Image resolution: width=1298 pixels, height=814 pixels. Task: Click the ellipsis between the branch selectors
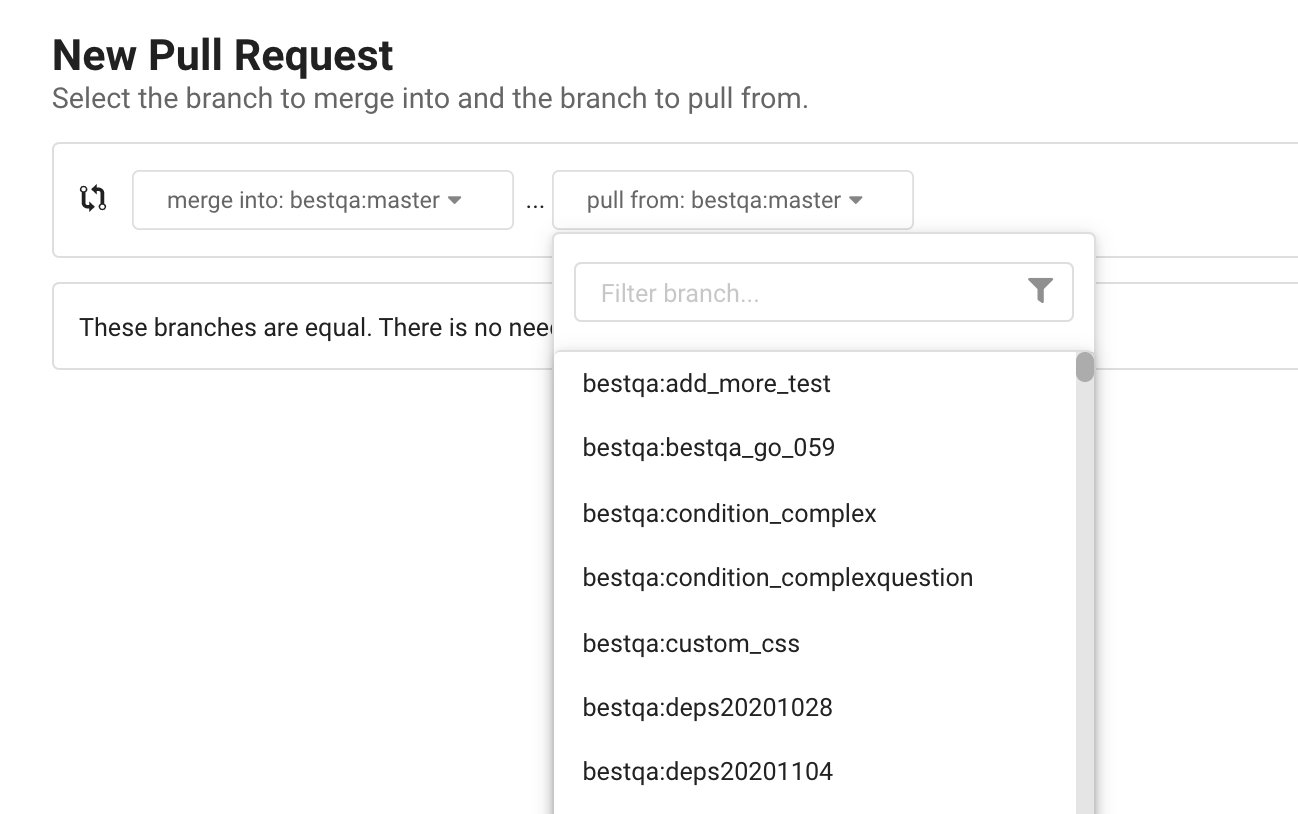click(x=535, y=201)
